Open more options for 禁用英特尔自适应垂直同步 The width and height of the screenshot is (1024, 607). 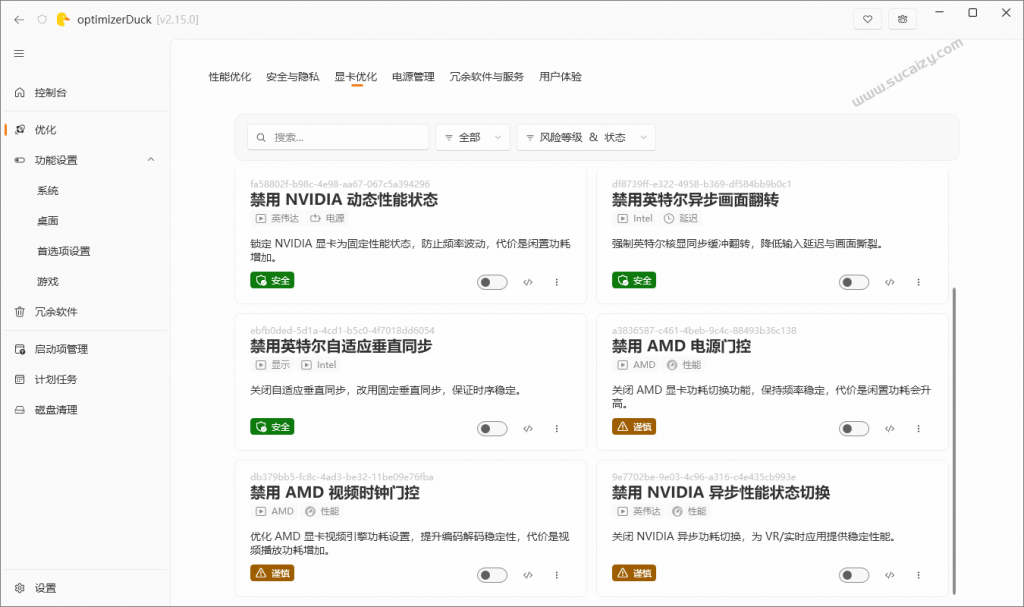click(556, 429)
